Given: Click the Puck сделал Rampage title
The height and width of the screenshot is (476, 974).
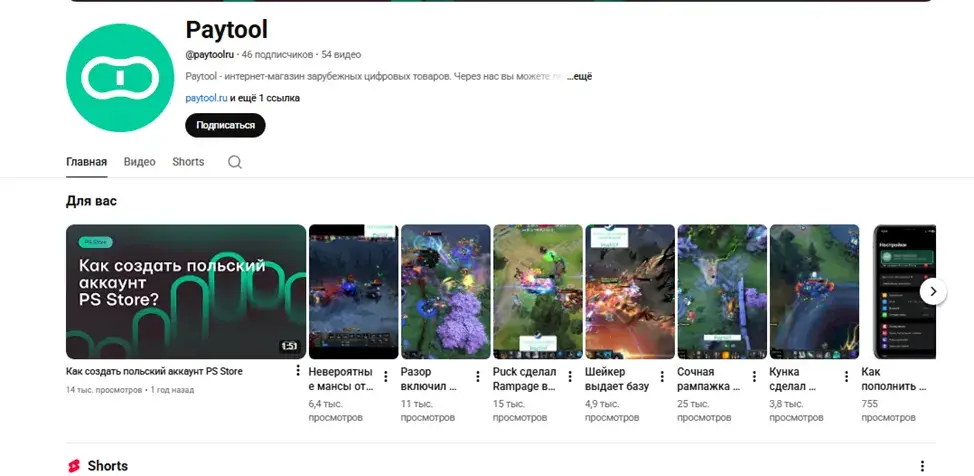Looking at the screenshot, I should pos(524,379).
